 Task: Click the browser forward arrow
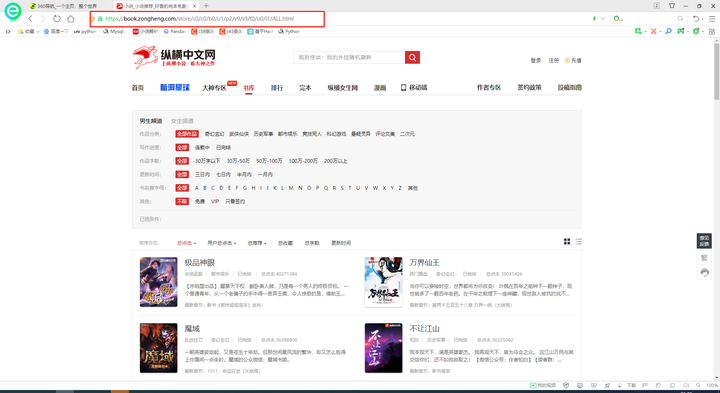tap(43, 19)
